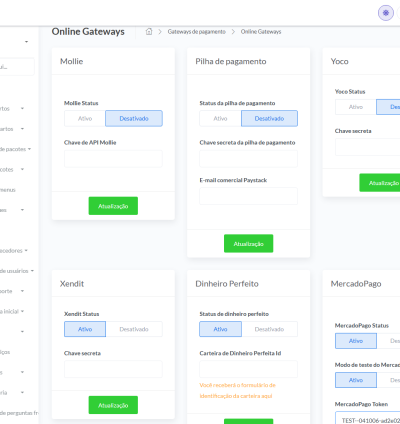The image size is (400, 424).
Task: Open the caret dropdown at top of sidebar
Action: (26, 42)
